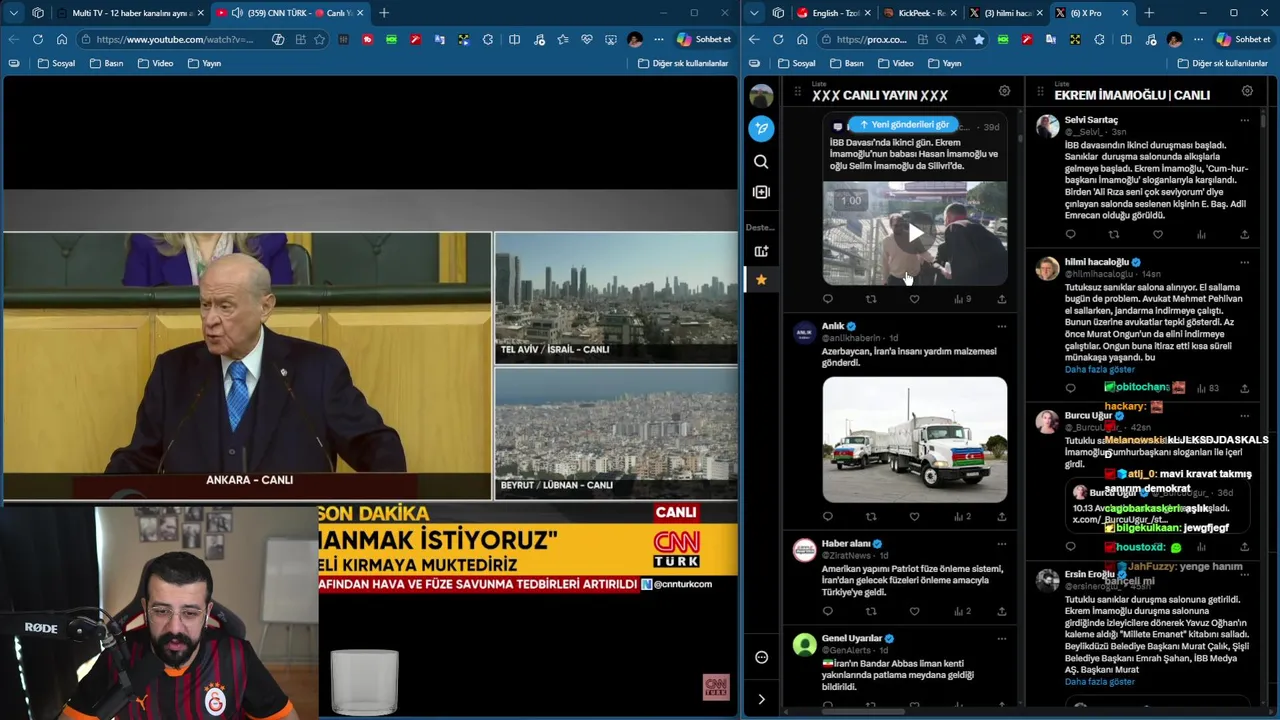Open settings gear of XXX CANLI YAYIN column
1280x720 pixels.
pos(1004,91)
